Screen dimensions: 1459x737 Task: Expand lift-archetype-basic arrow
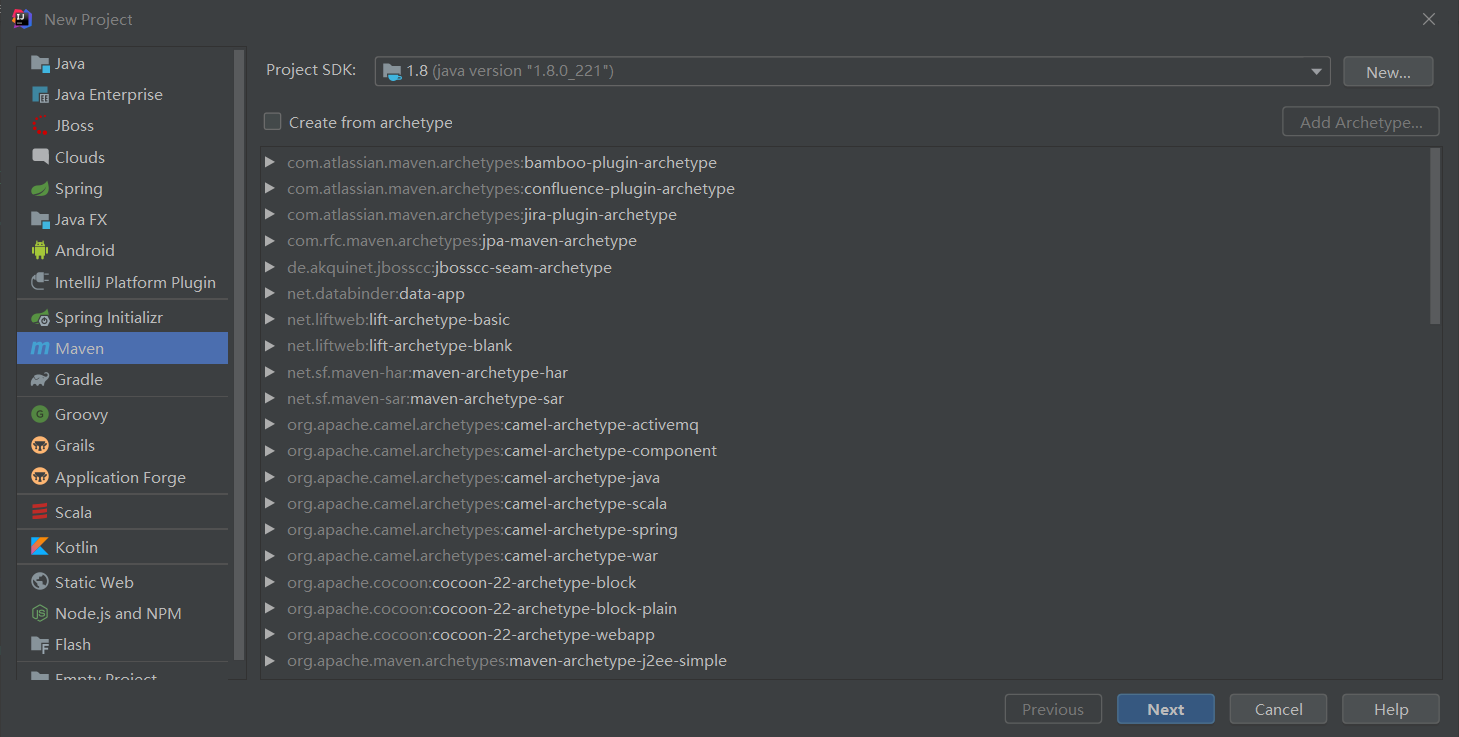270,319
